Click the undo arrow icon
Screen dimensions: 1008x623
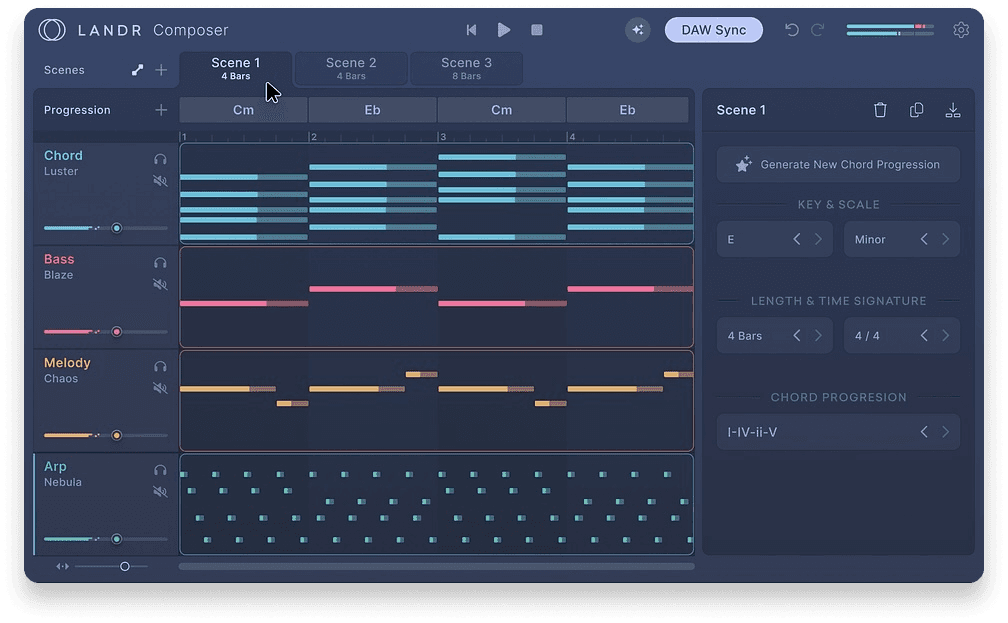pos(792,30)
